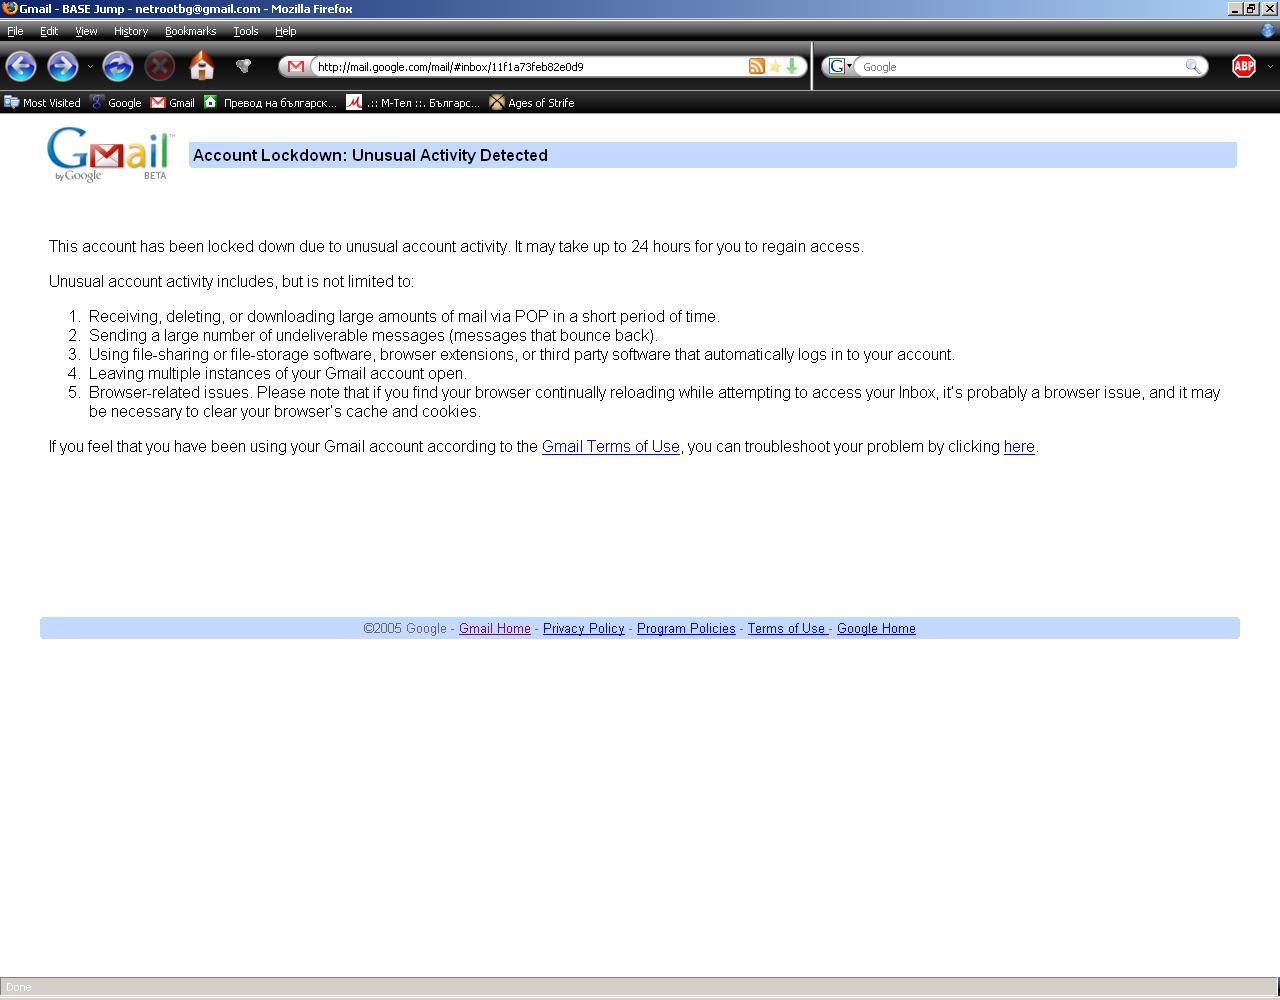Go to the Home page
Viewport: 1280px width, 1000px height.
click(x=202, y=66)
